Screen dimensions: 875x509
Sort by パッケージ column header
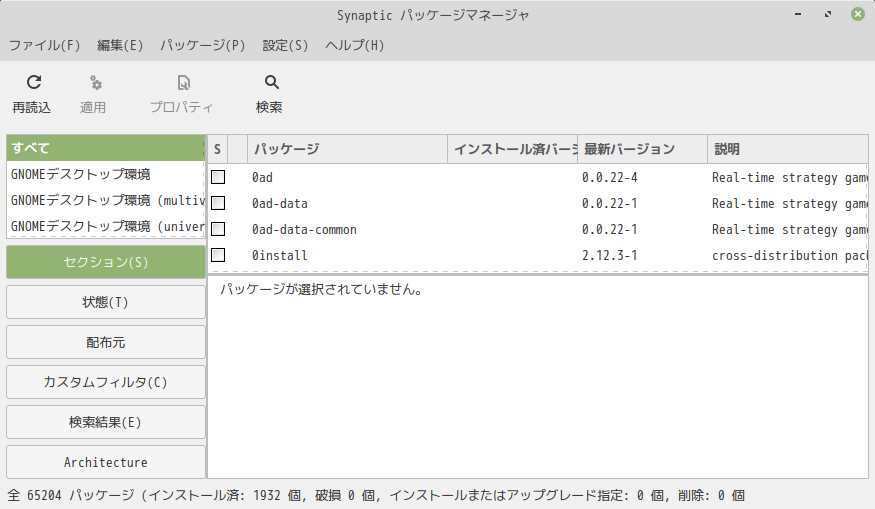point(347,149)
